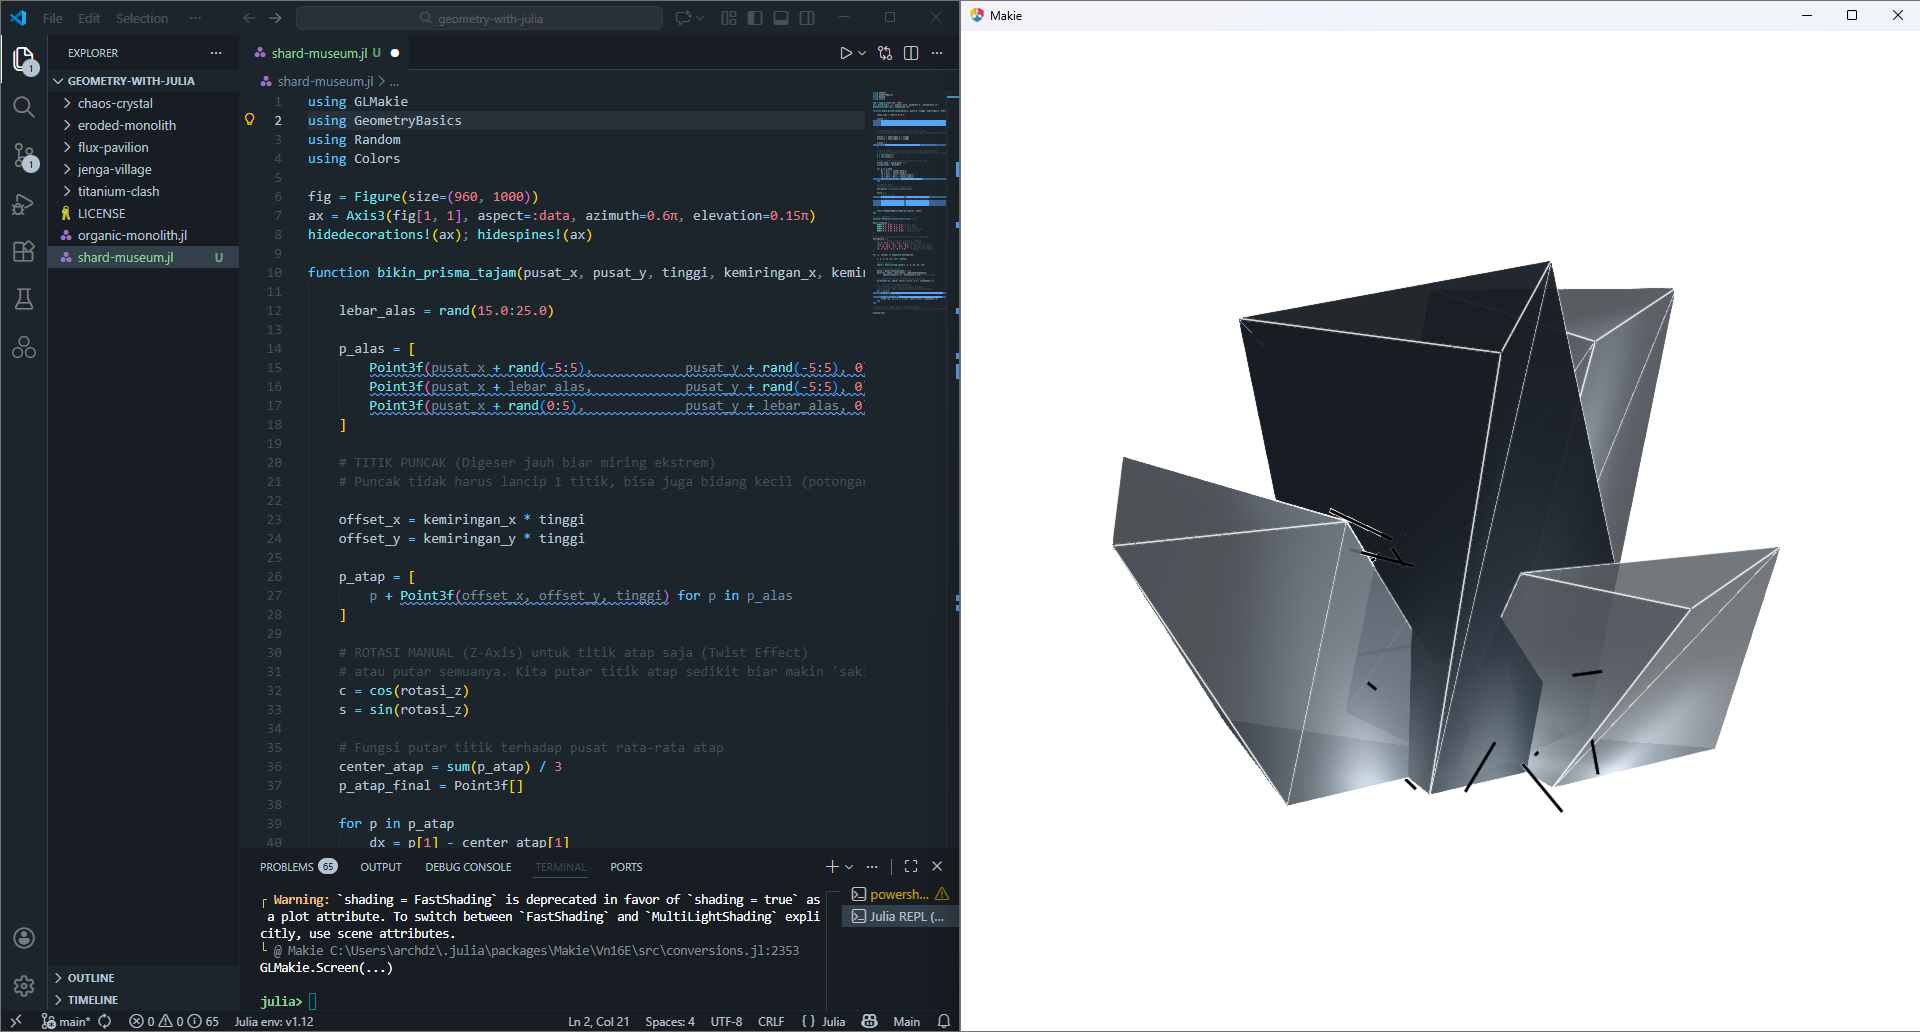The width and height of the screenshot is (1920, 1032).
Task: Open the Search view in activity bar
Action: tap(24, 107)
